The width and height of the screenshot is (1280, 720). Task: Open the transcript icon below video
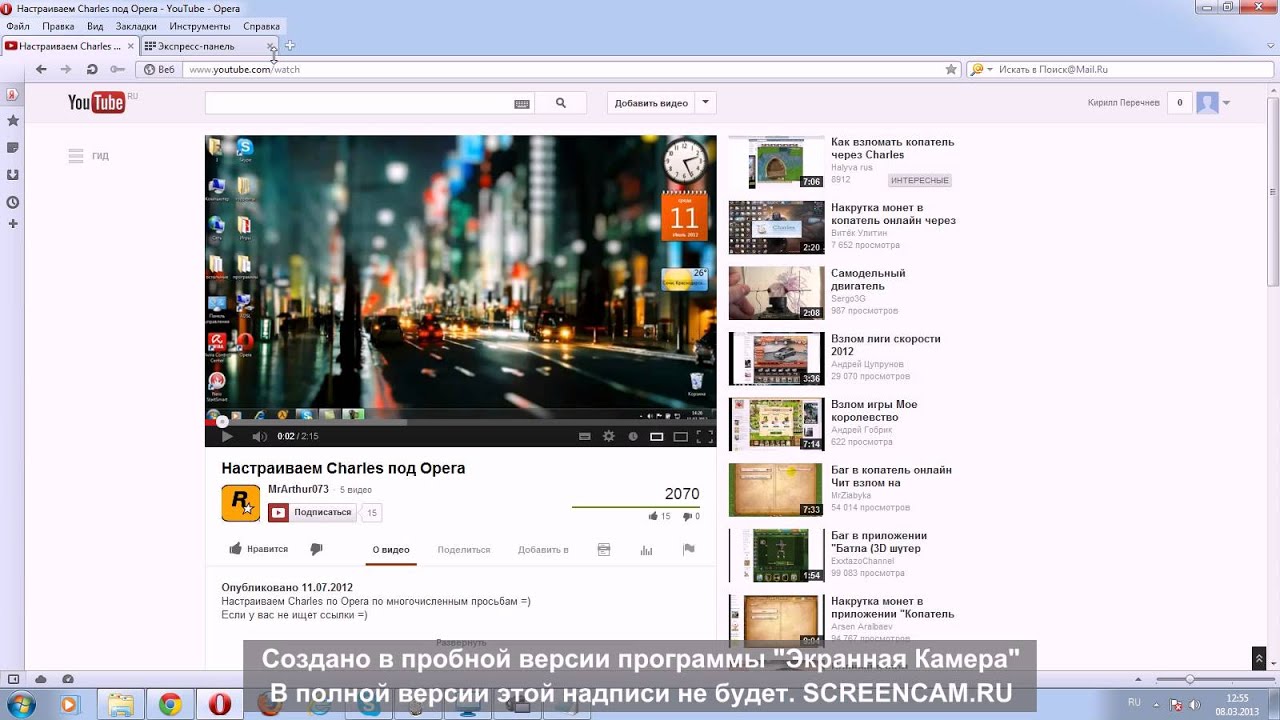(x=603, y=549)
